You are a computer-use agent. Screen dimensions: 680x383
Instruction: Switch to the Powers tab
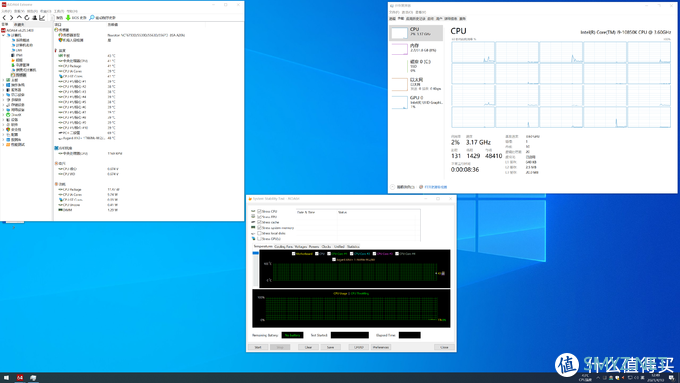coord(314,246)
